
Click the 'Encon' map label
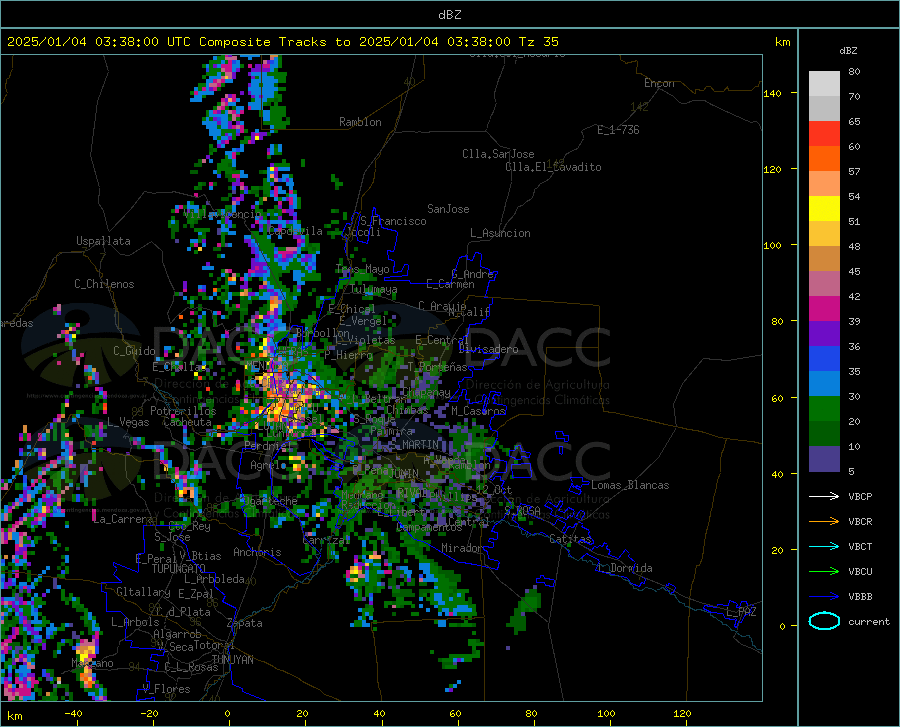pos(659,83)
